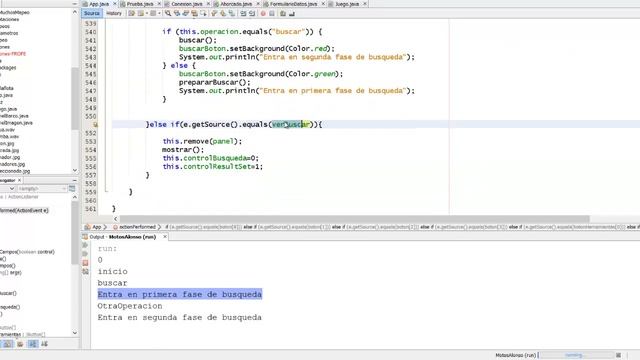This screenshot has width=640, height=360.
Task: Close the Output MotosAlonso (run) tab
Action: point(165,237)
